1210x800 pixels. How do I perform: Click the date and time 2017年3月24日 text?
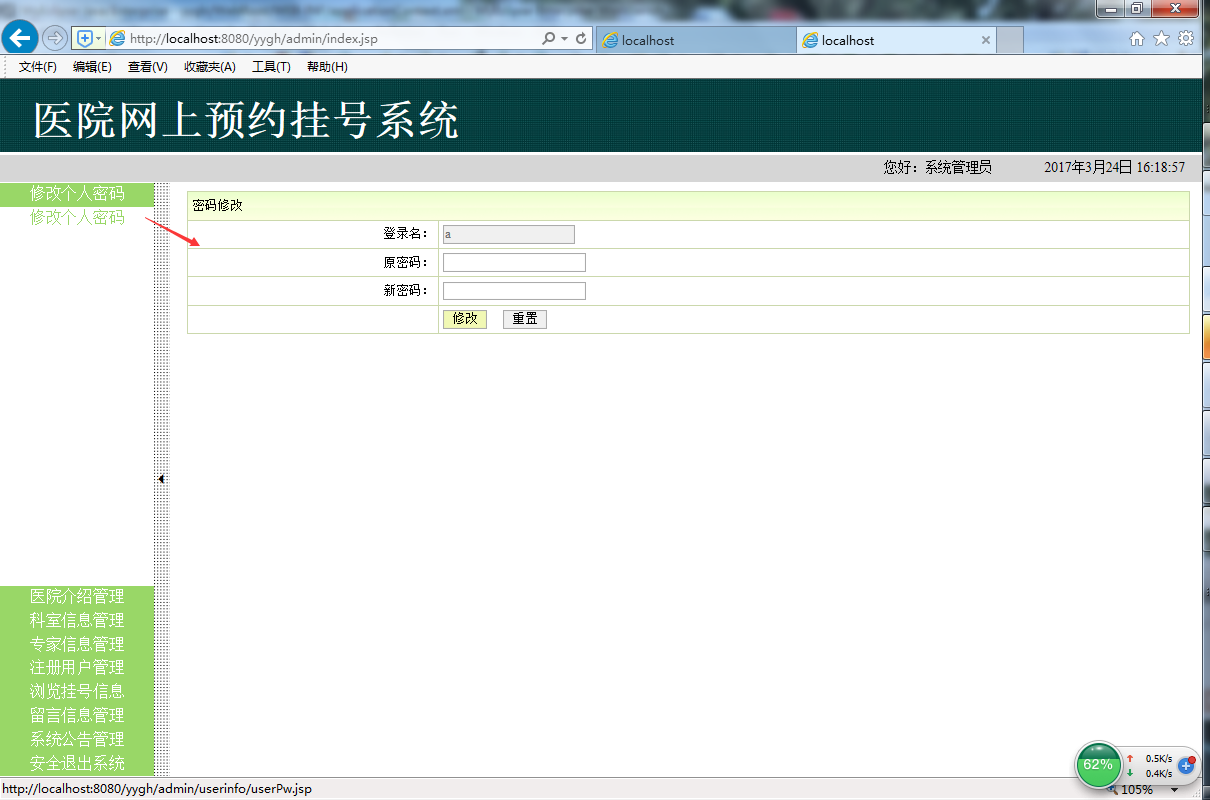[x=1115, y=168]
